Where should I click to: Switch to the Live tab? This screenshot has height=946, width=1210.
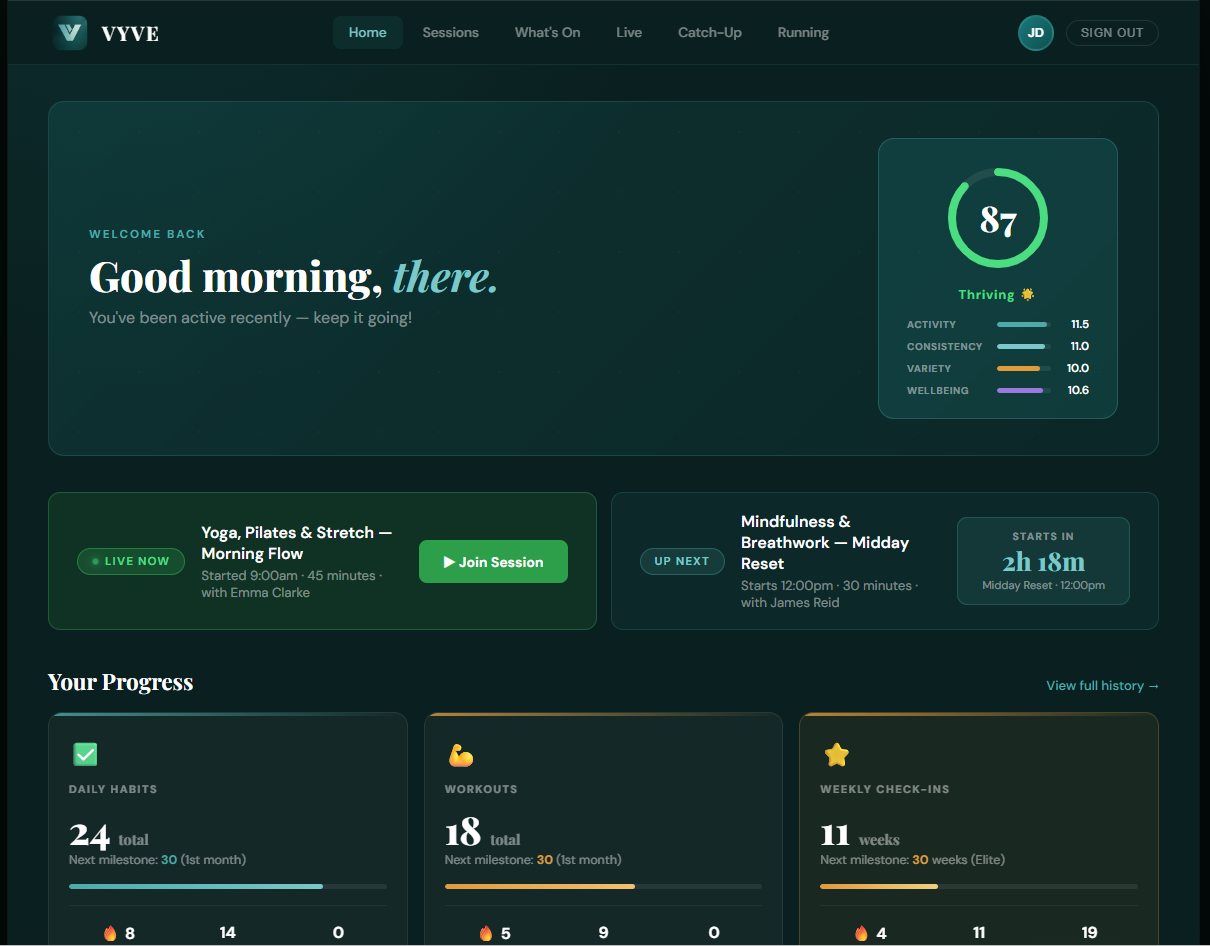click(x=629, y=33)
